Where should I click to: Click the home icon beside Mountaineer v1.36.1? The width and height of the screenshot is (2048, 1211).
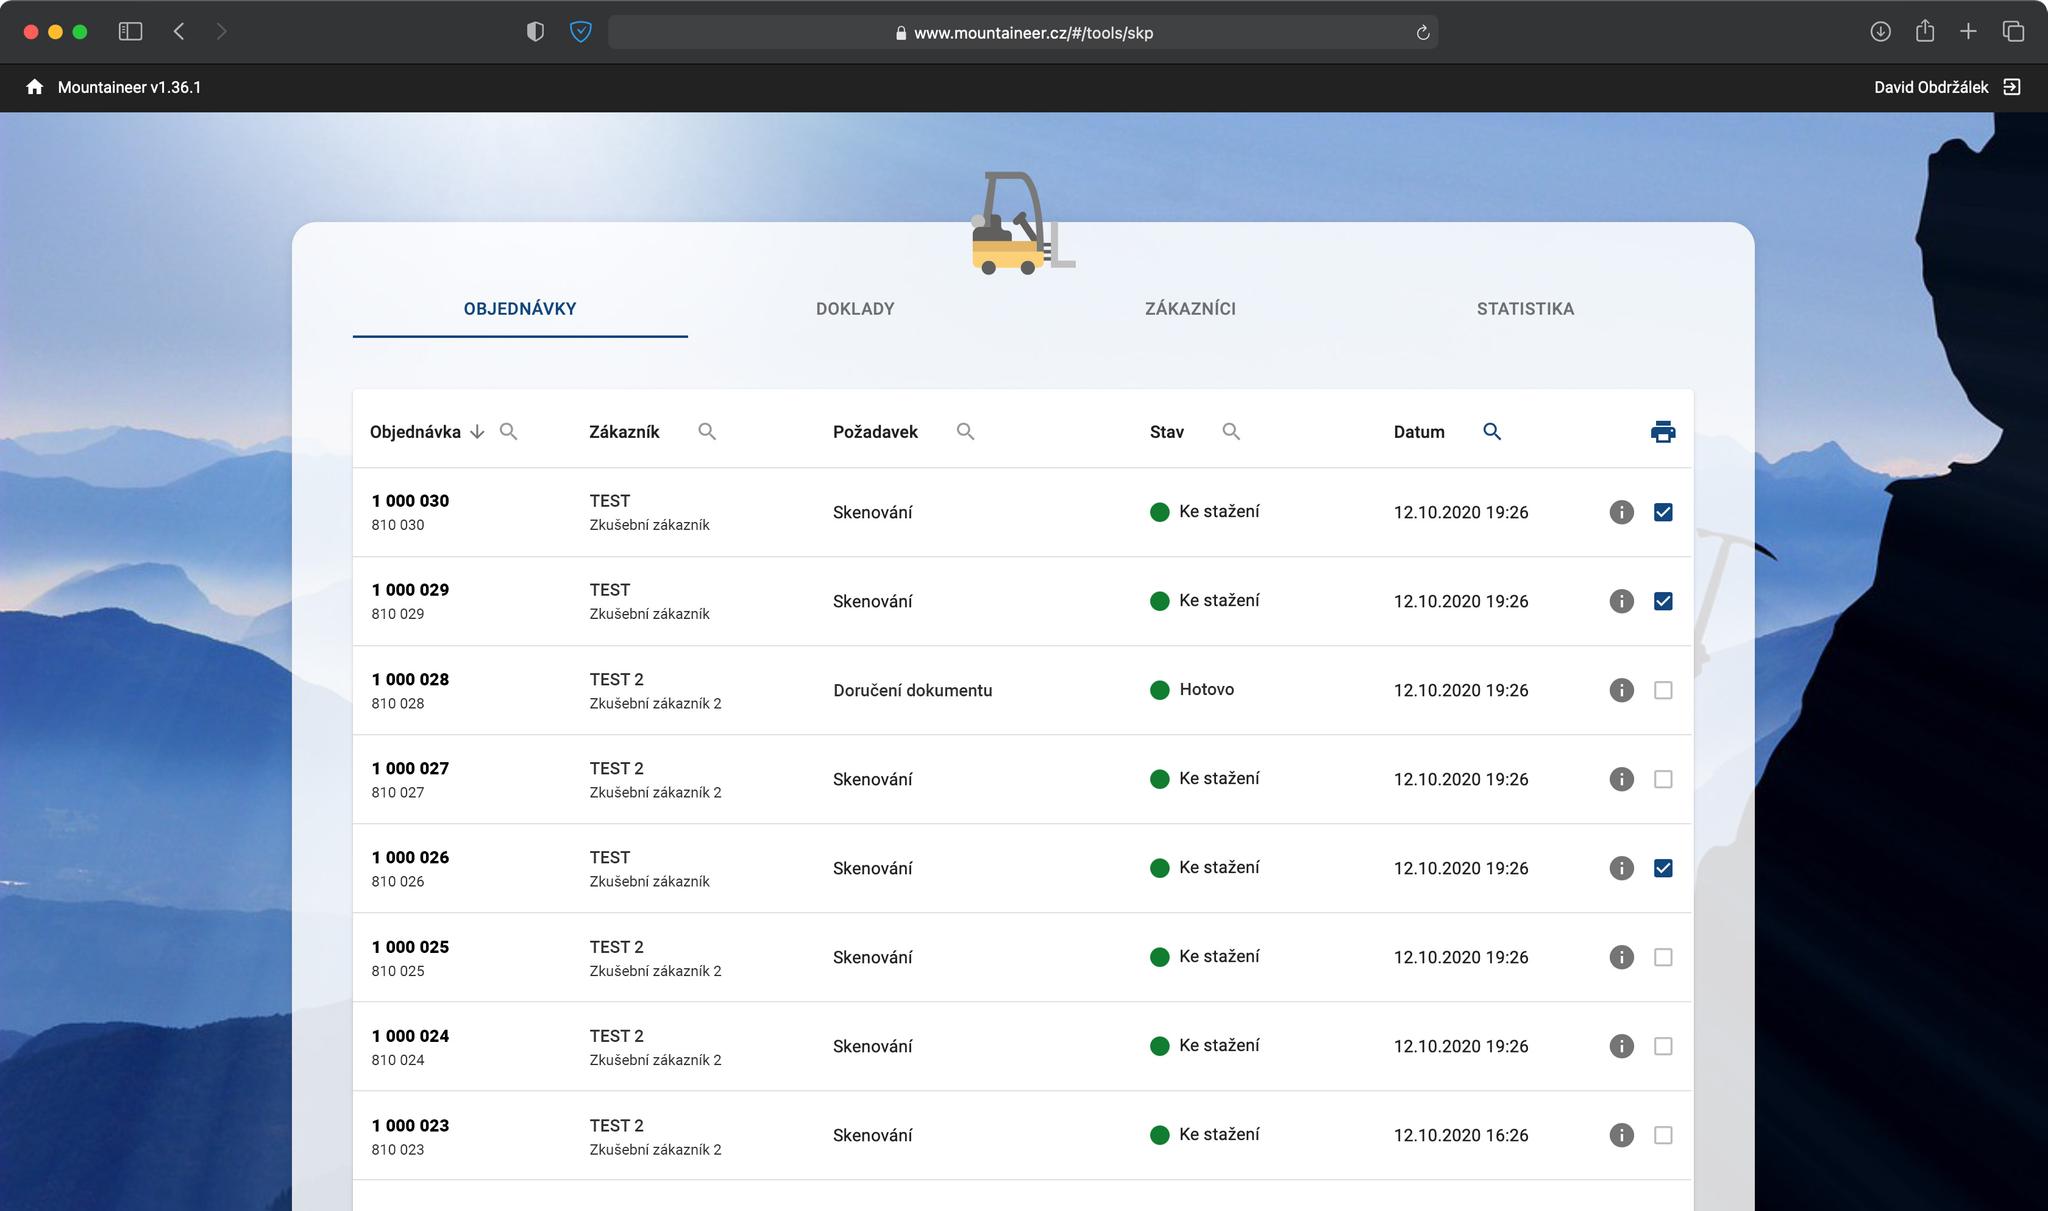click(35, 87)
